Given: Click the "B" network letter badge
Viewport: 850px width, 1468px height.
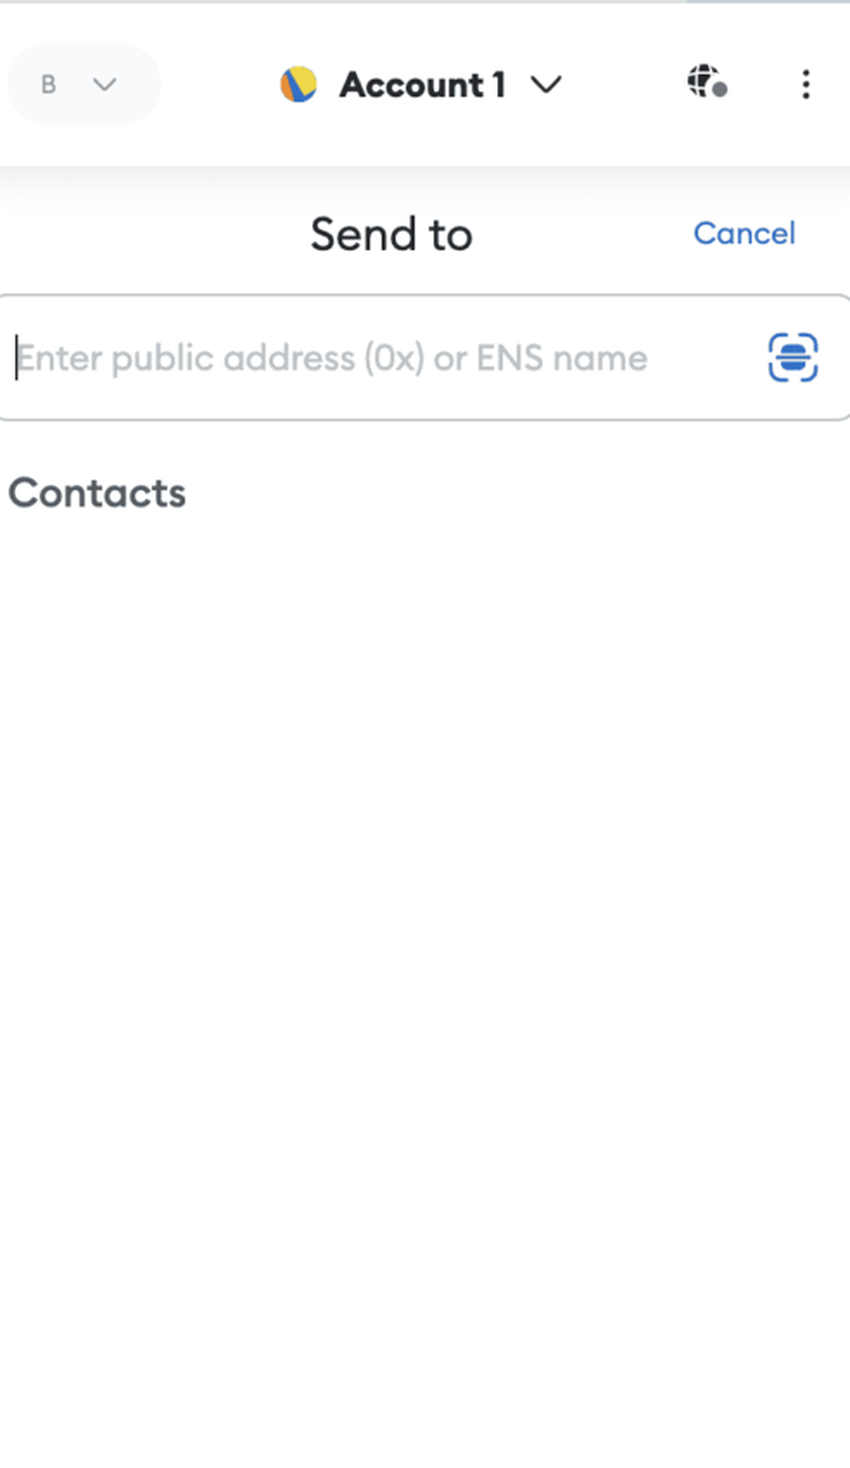Looking at the screenshot, I should click(x=48, y=85).
